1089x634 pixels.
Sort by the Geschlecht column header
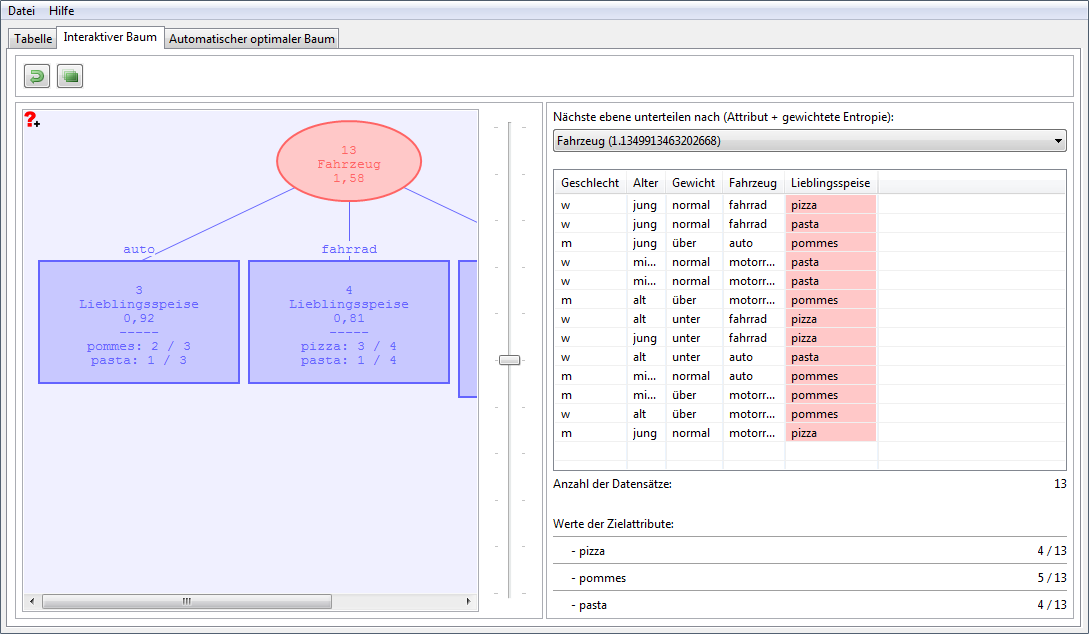pos(590,183)
